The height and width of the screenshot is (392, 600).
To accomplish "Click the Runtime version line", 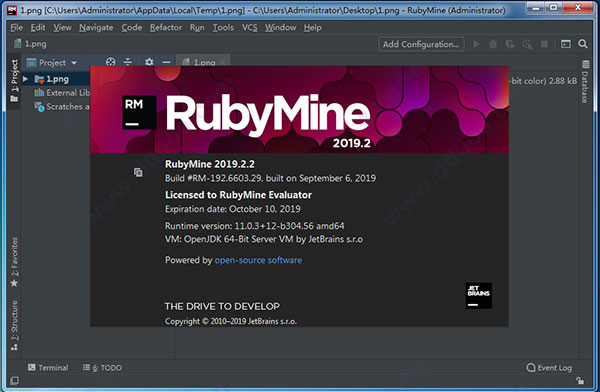I will tap(254, 226).
